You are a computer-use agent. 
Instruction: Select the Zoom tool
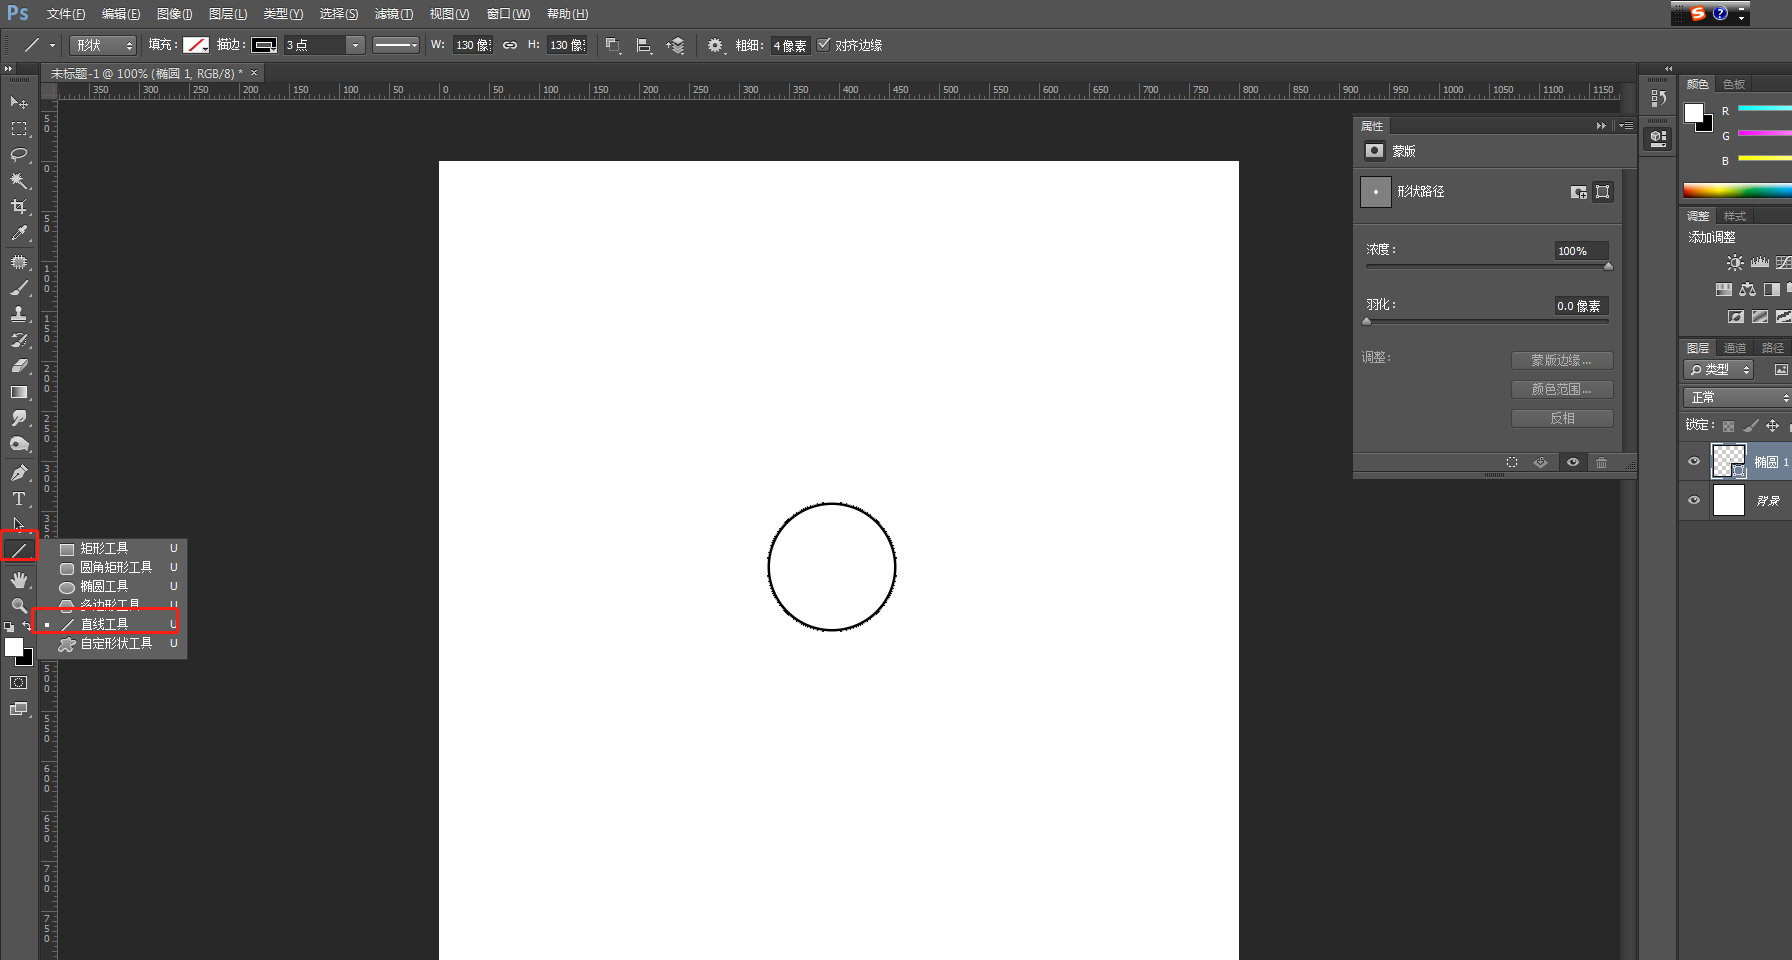click(18, 605)
